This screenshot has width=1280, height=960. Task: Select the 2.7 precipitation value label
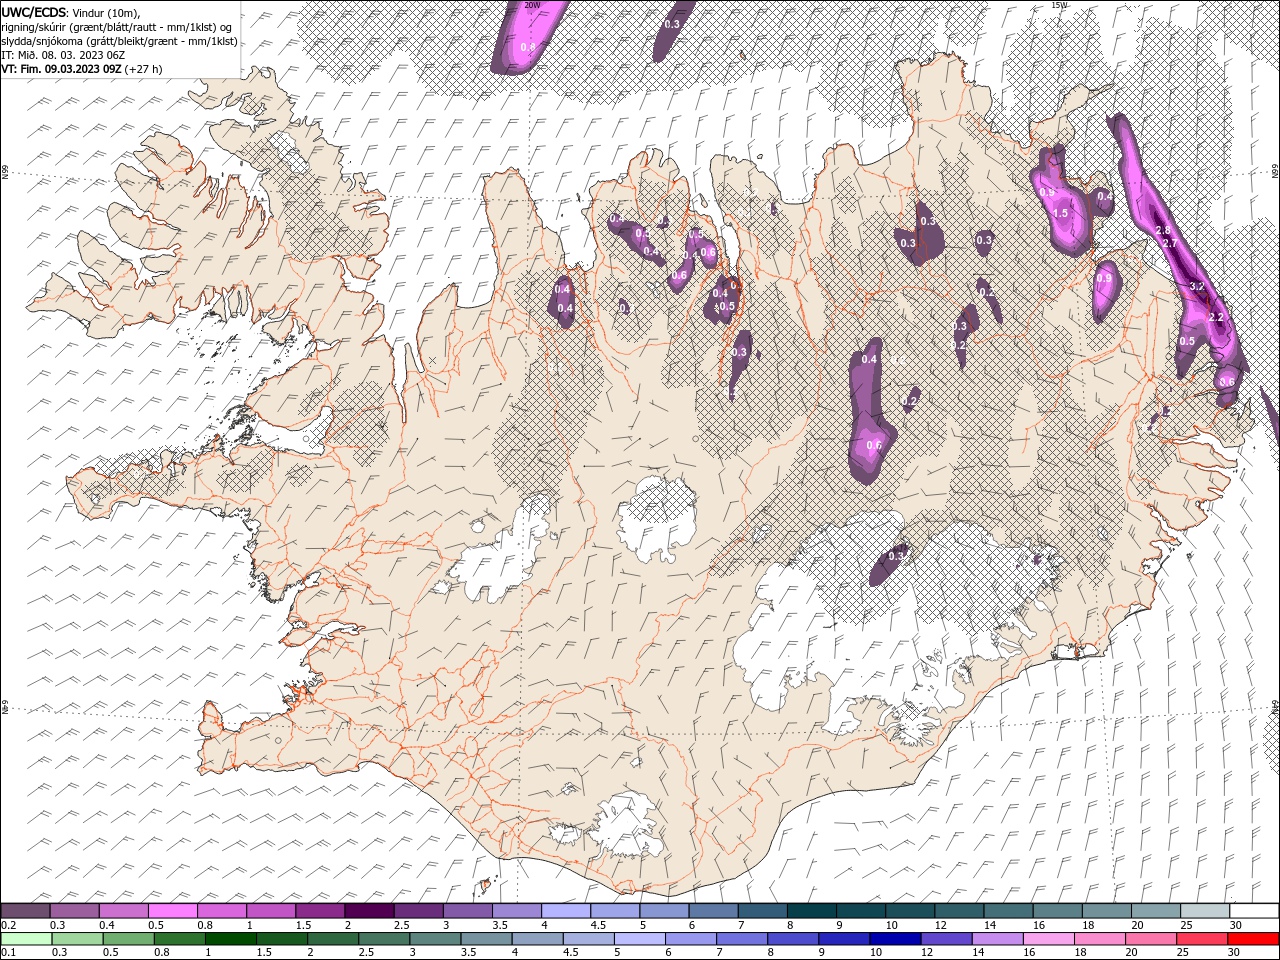1172,243
